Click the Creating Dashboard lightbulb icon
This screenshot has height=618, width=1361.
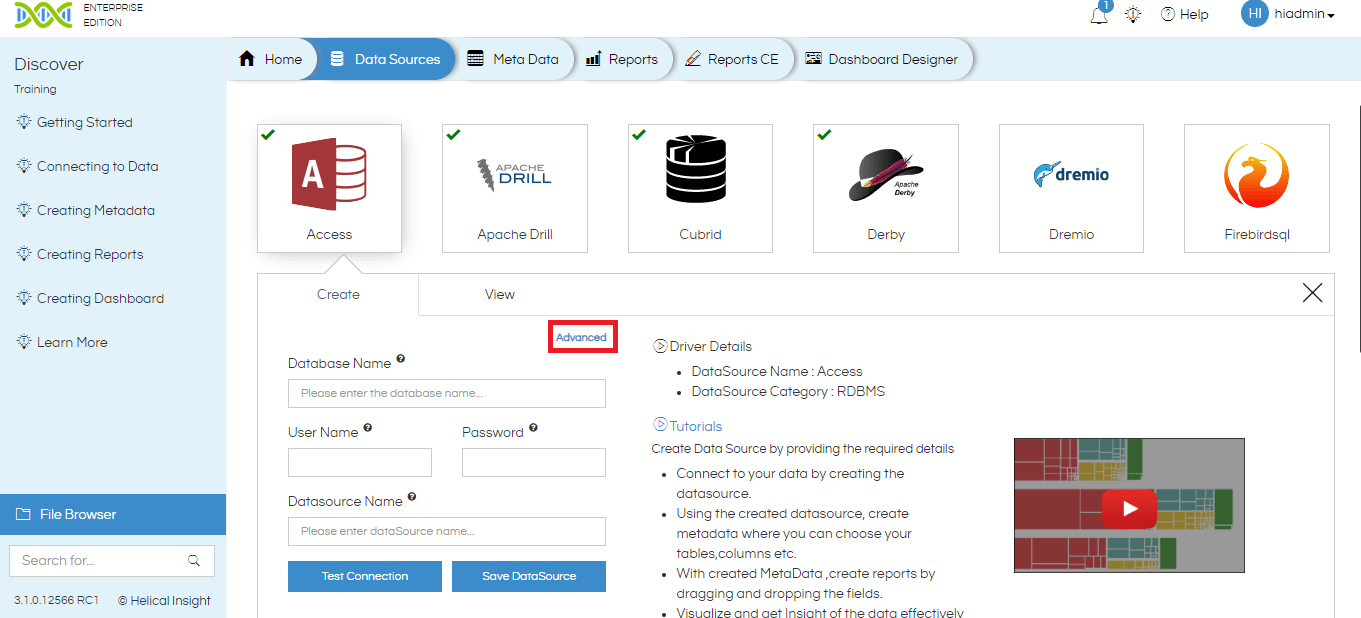pyautogui.click(x=24, y=298)
